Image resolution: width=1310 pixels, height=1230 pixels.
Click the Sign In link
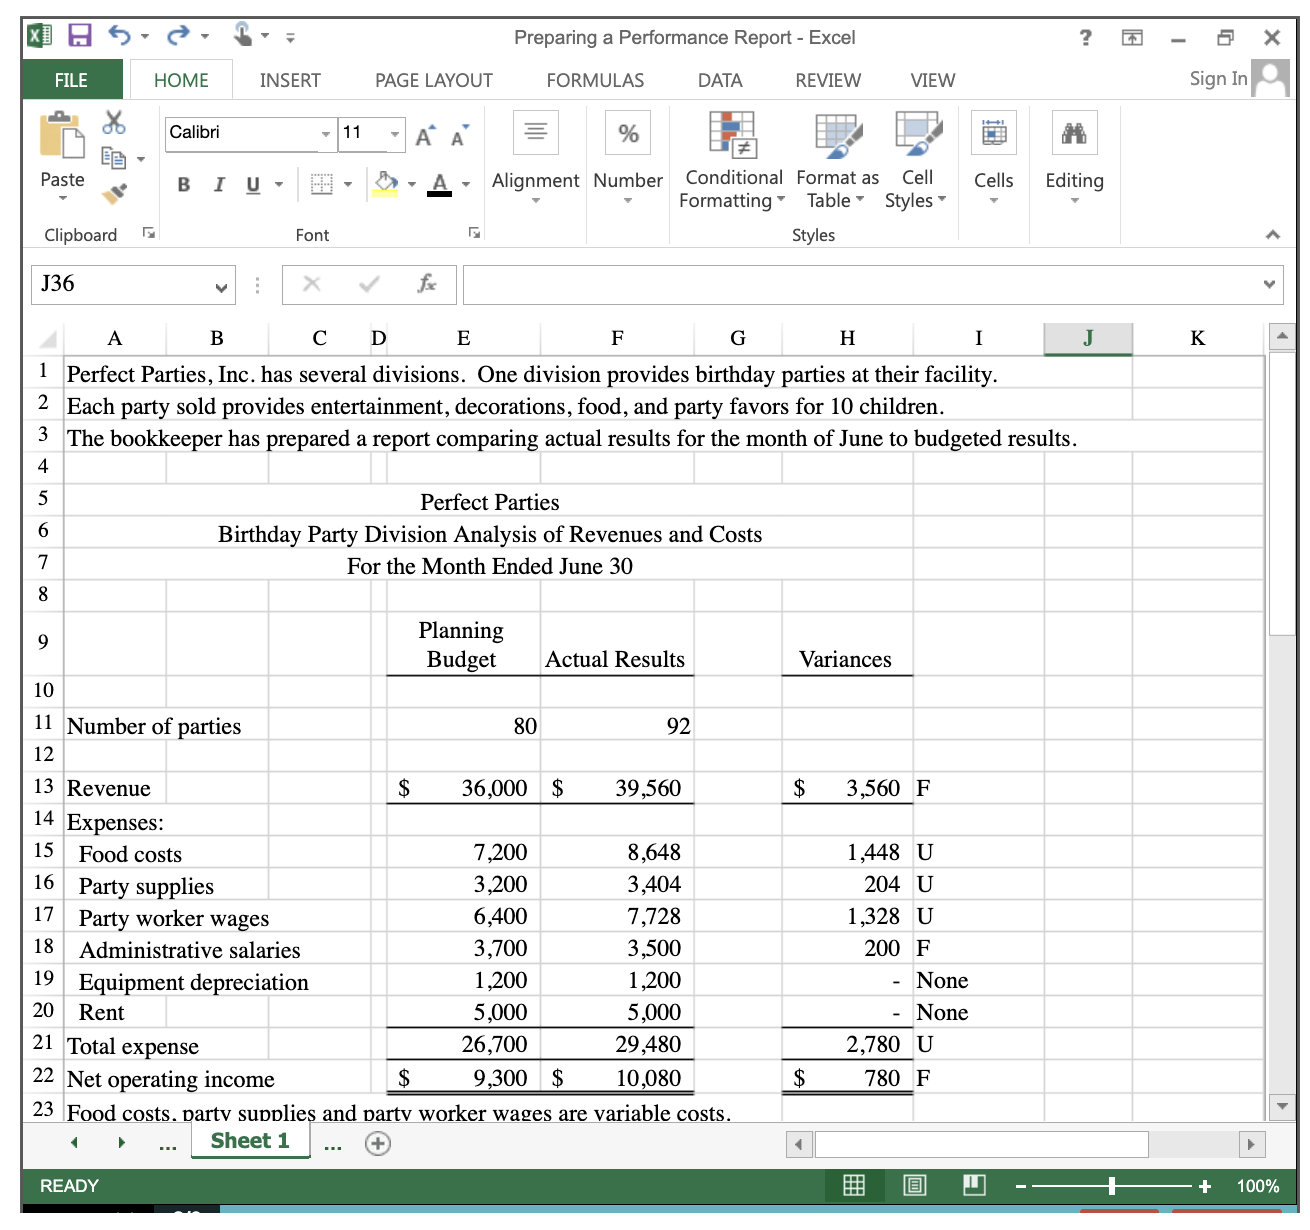coord(1216,78)
